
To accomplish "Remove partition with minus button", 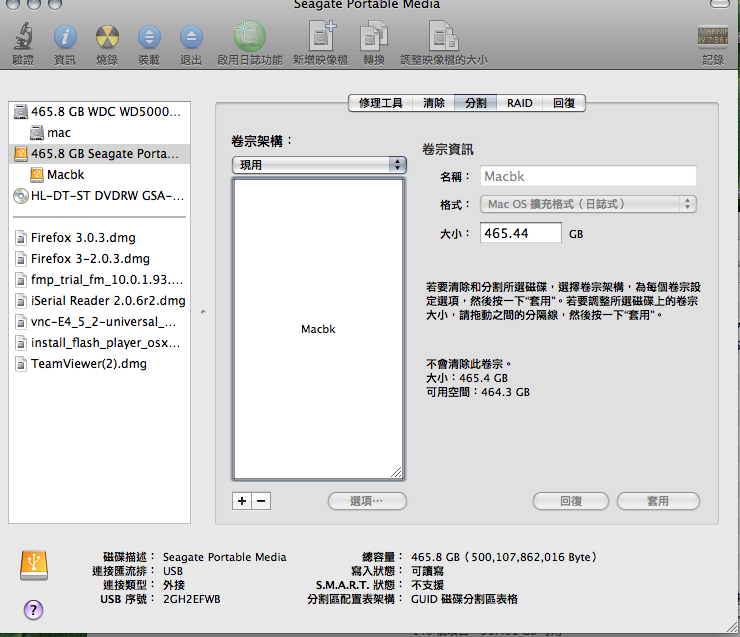I will [x=261, y=501].
